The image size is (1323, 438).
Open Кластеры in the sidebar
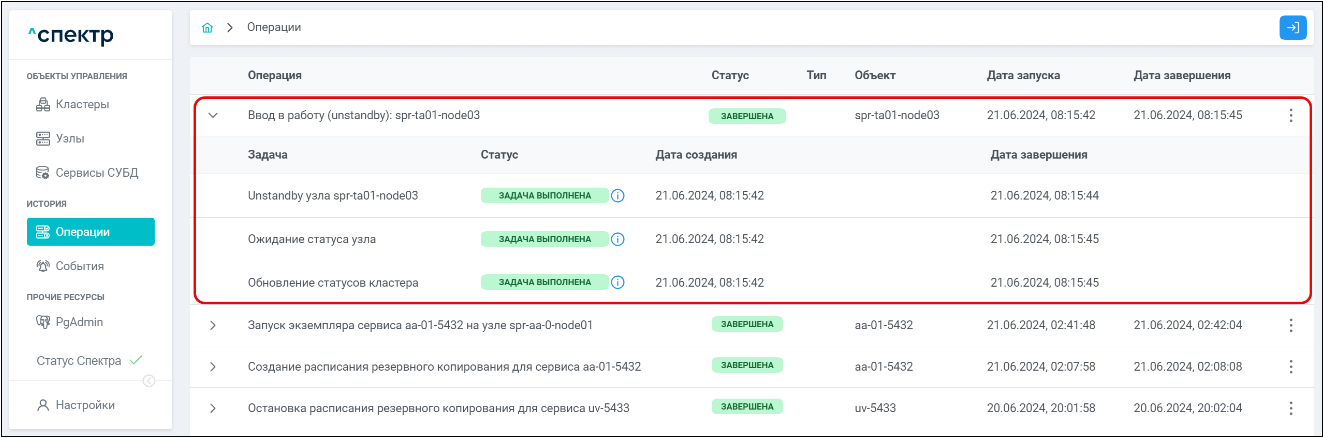(x=82, y=104)
